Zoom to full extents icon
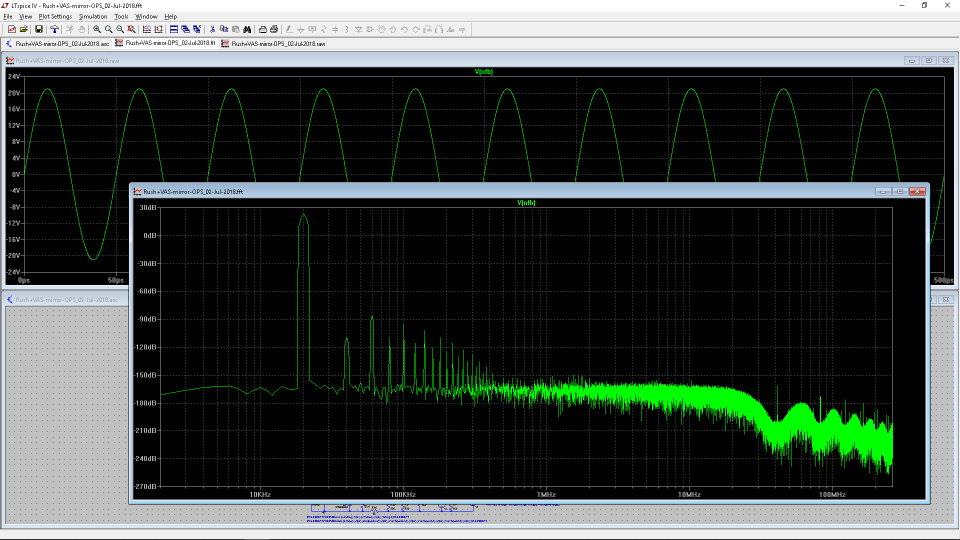Viewport: 960px width, 540px height. [131, 29]
